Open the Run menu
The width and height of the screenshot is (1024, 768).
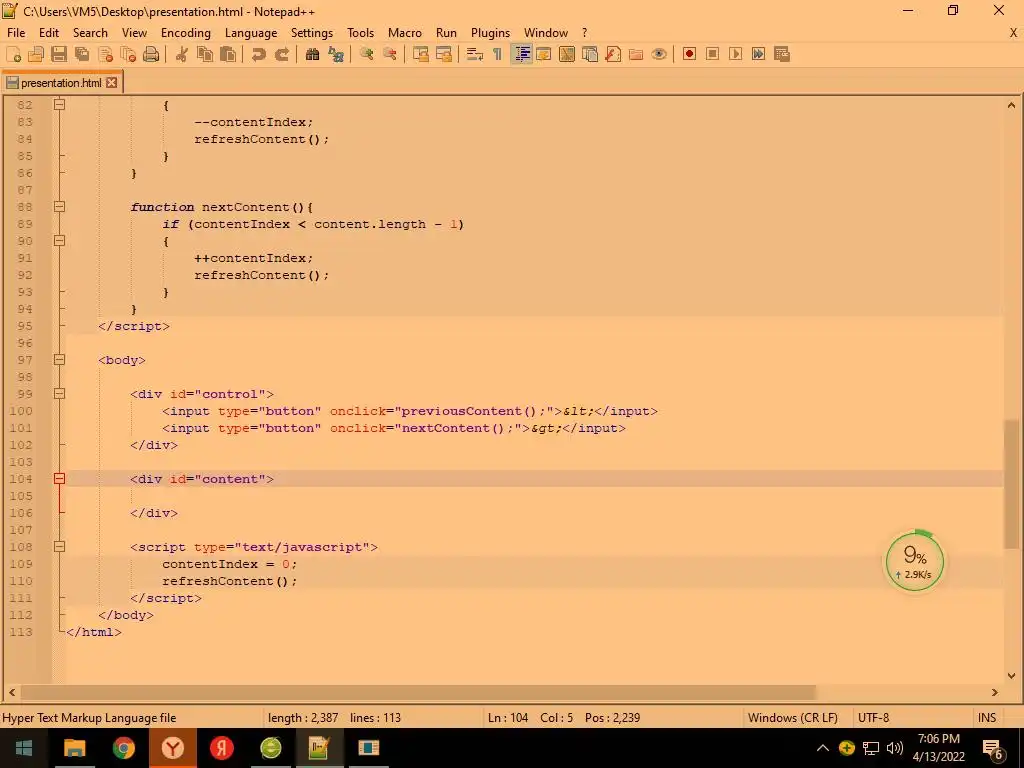click(x=446, y=33)
